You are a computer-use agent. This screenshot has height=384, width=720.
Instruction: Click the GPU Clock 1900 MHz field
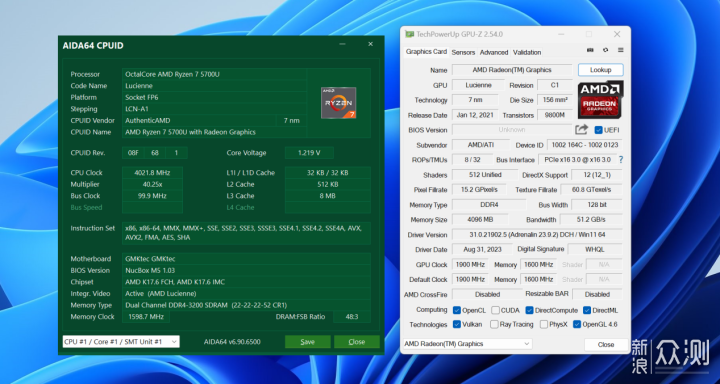pyautogui.click(x=471, y=265)
